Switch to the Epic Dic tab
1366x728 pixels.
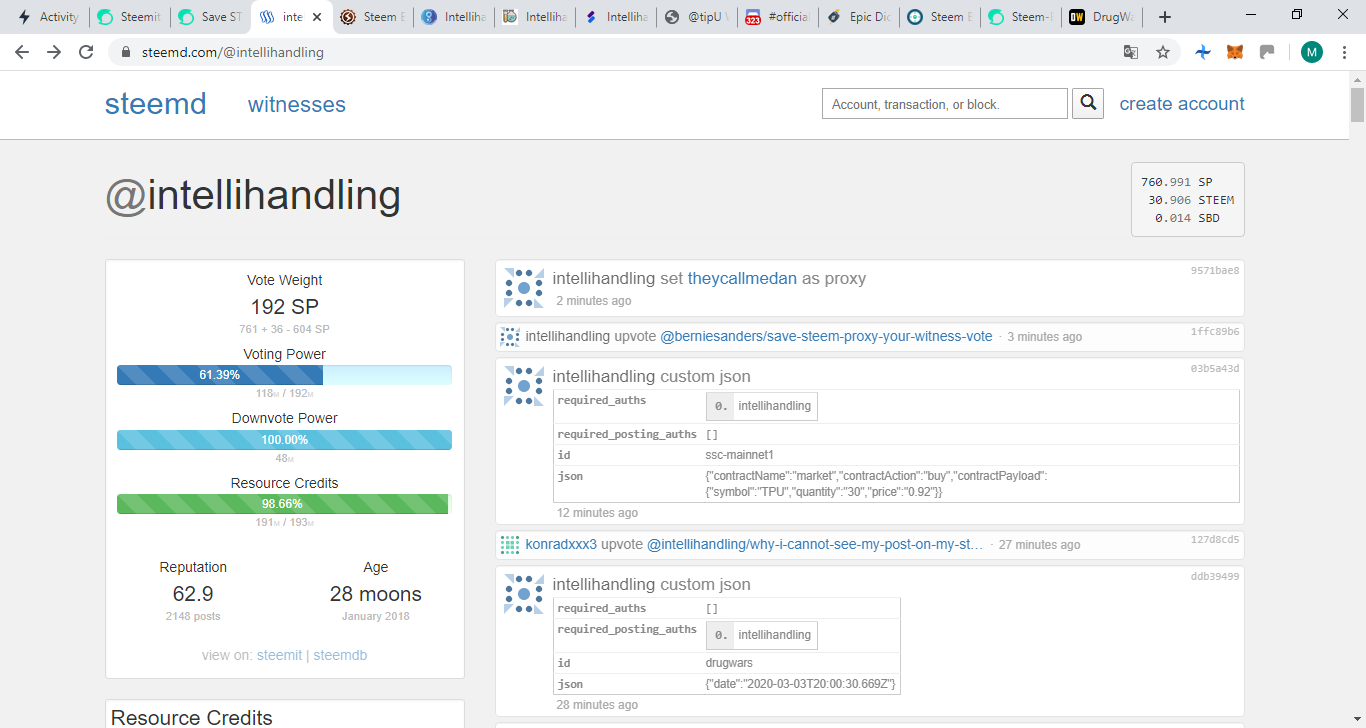[860, 17]
